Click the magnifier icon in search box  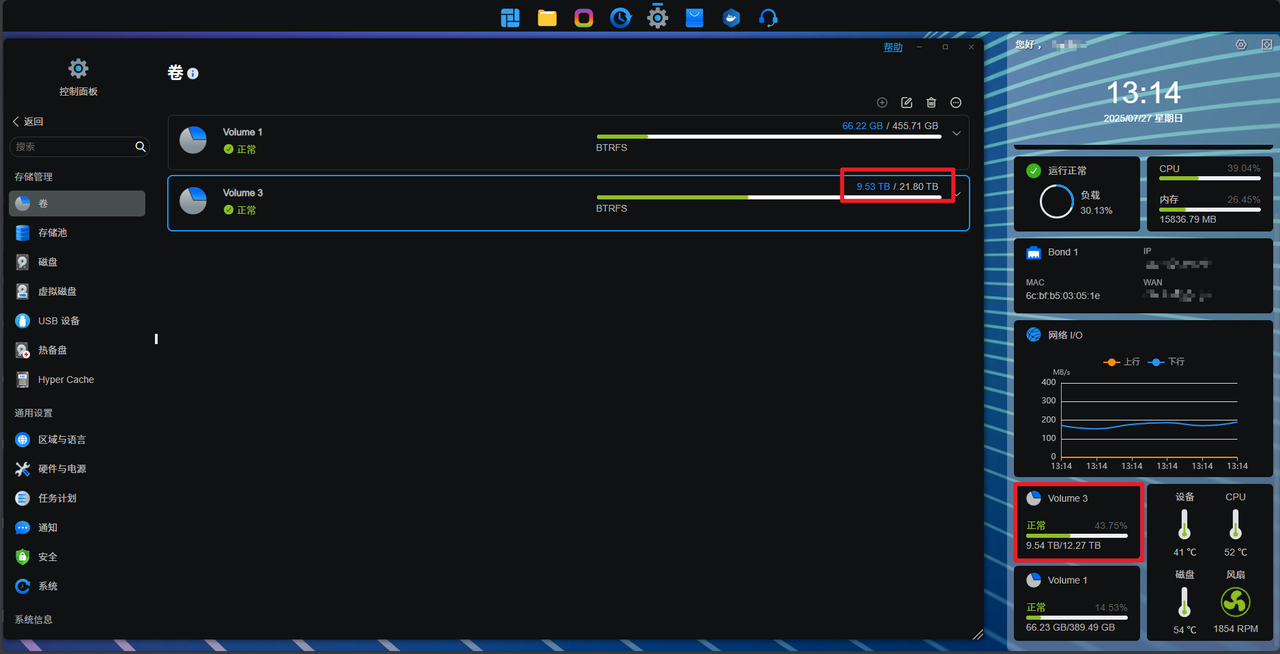pos(140,147)
